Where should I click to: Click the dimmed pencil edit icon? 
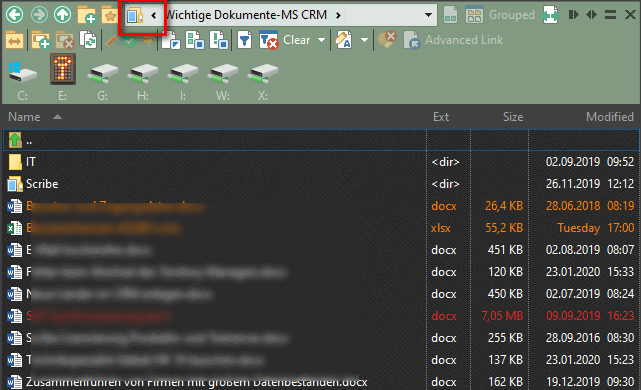(110, 40)
